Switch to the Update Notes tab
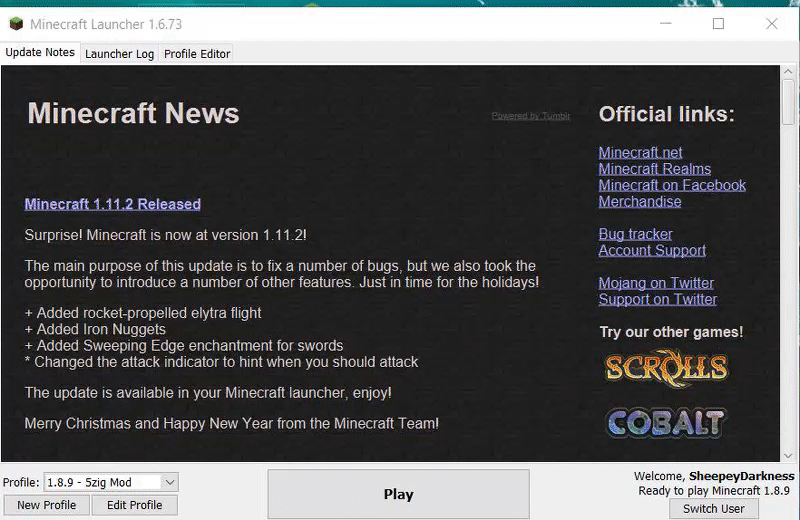800x520 pixels. 40,53
